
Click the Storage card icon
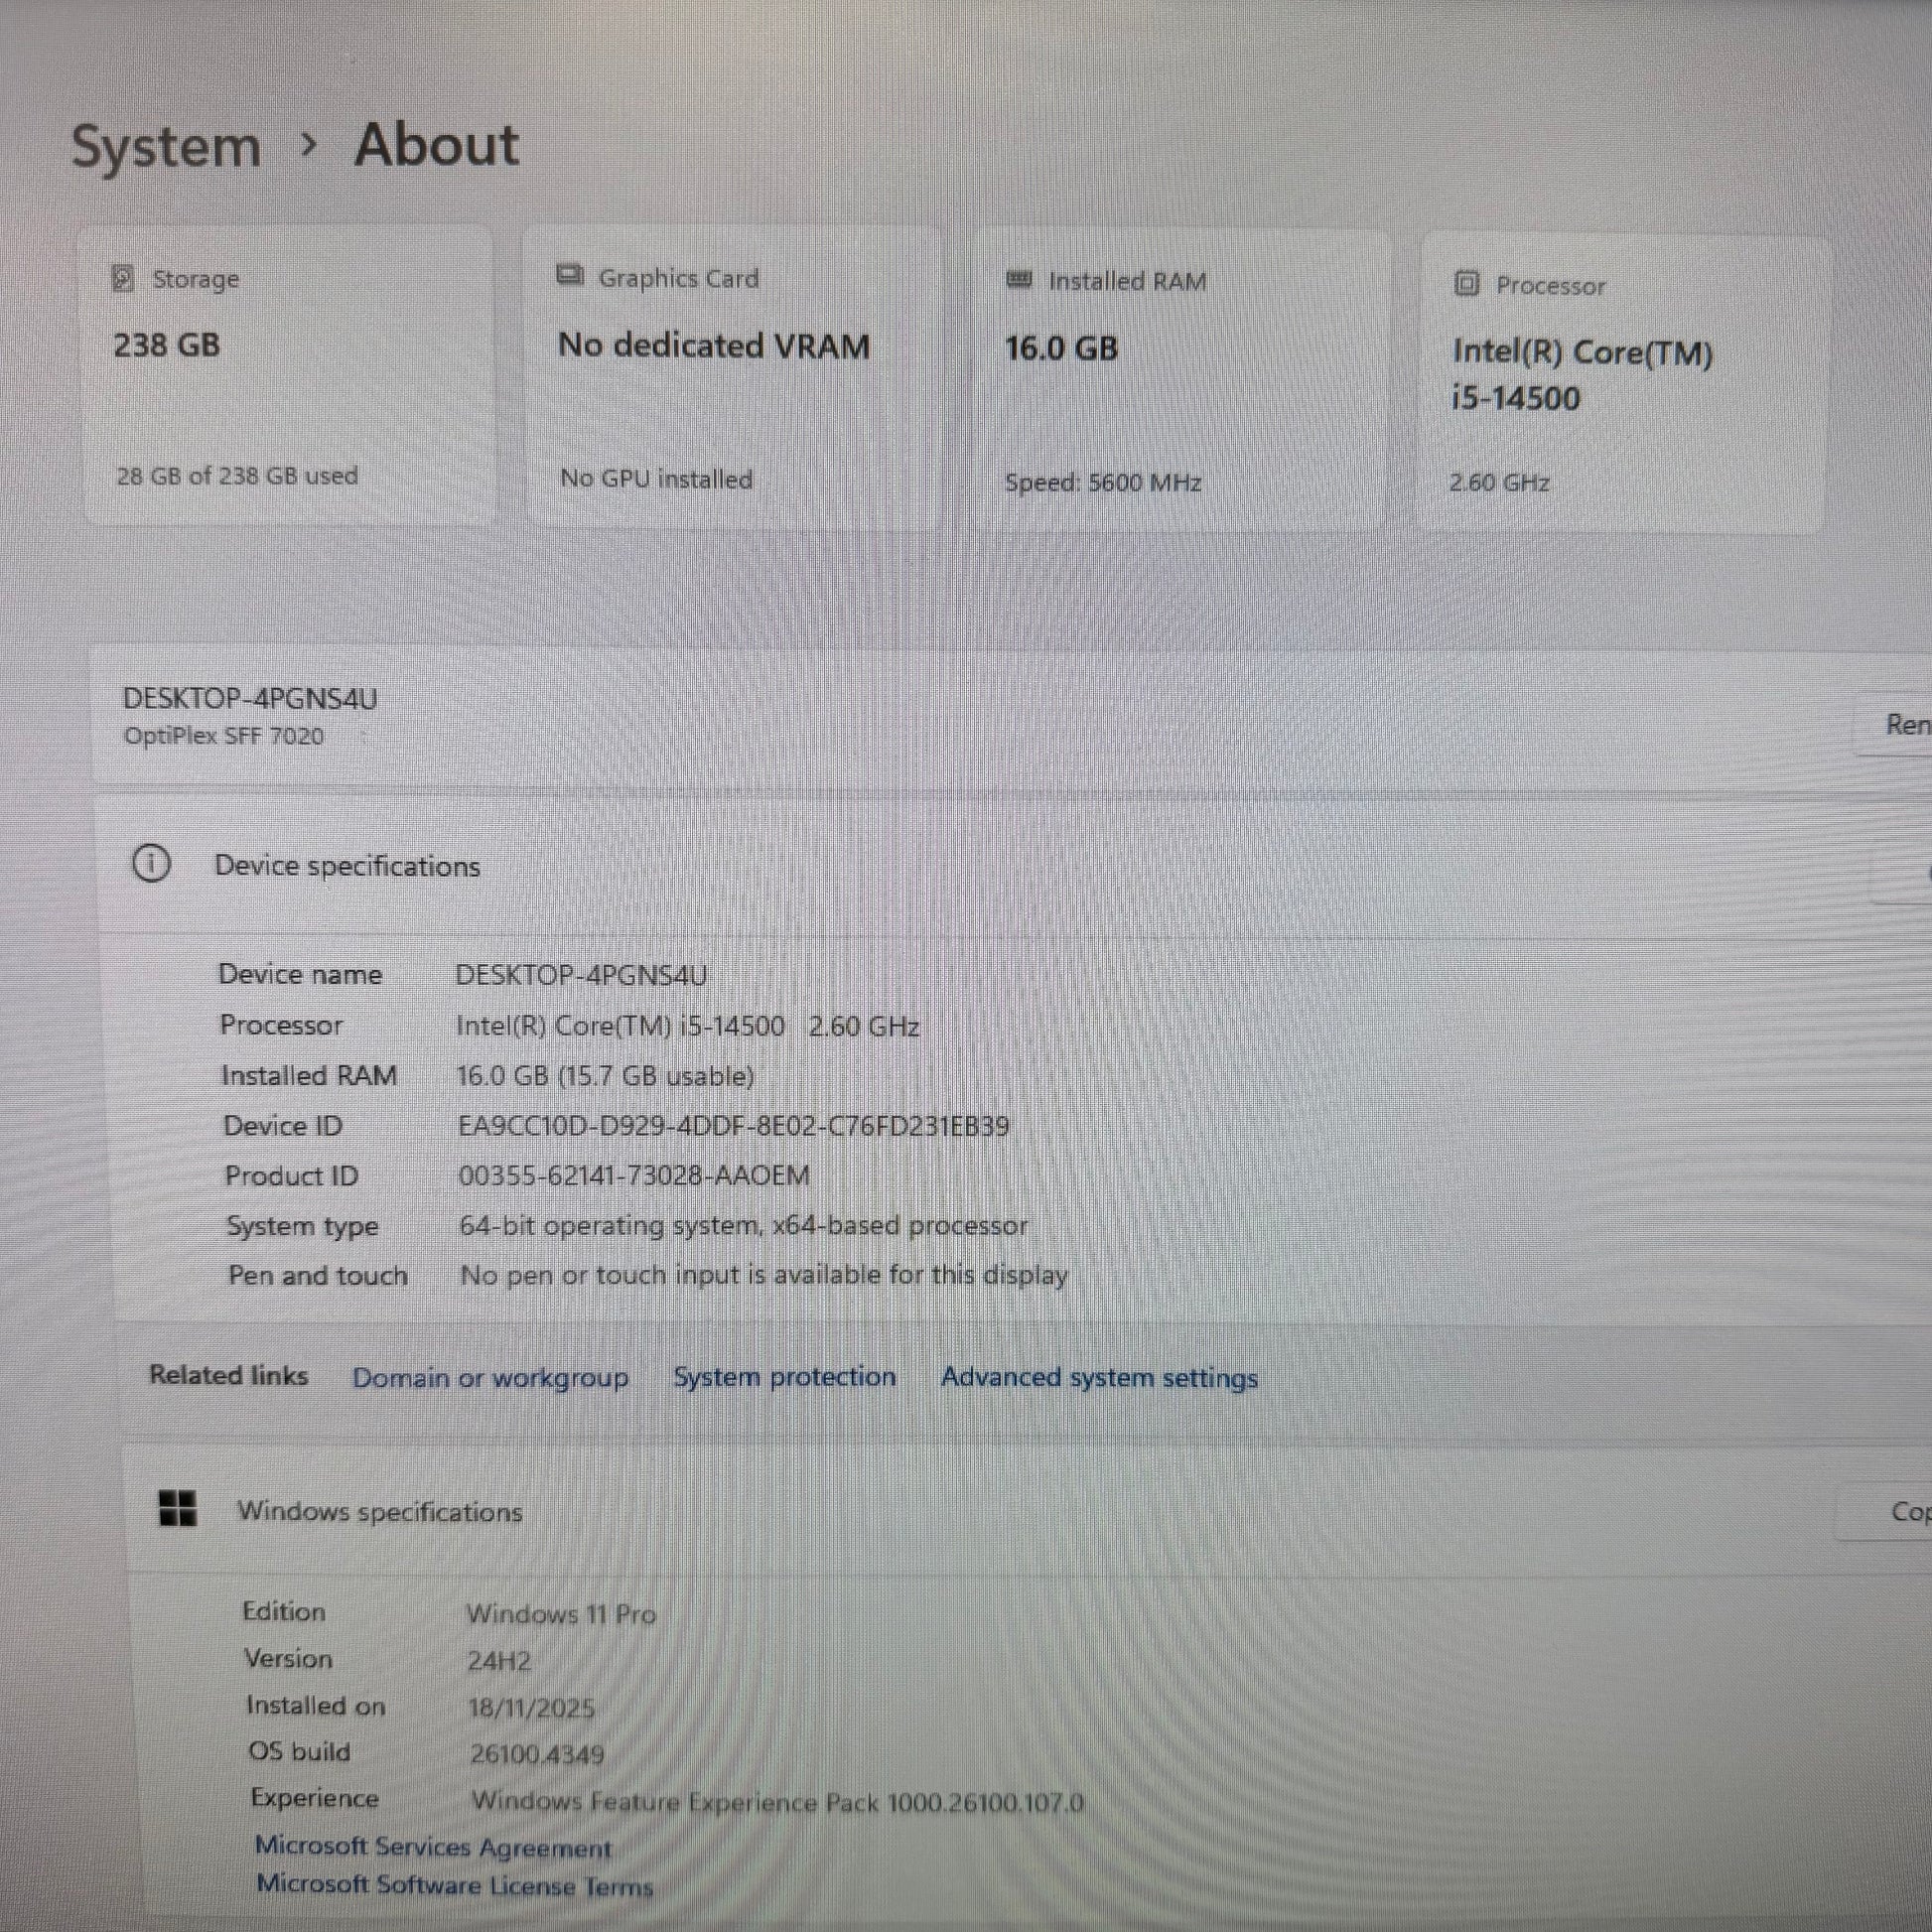[122, 278]
